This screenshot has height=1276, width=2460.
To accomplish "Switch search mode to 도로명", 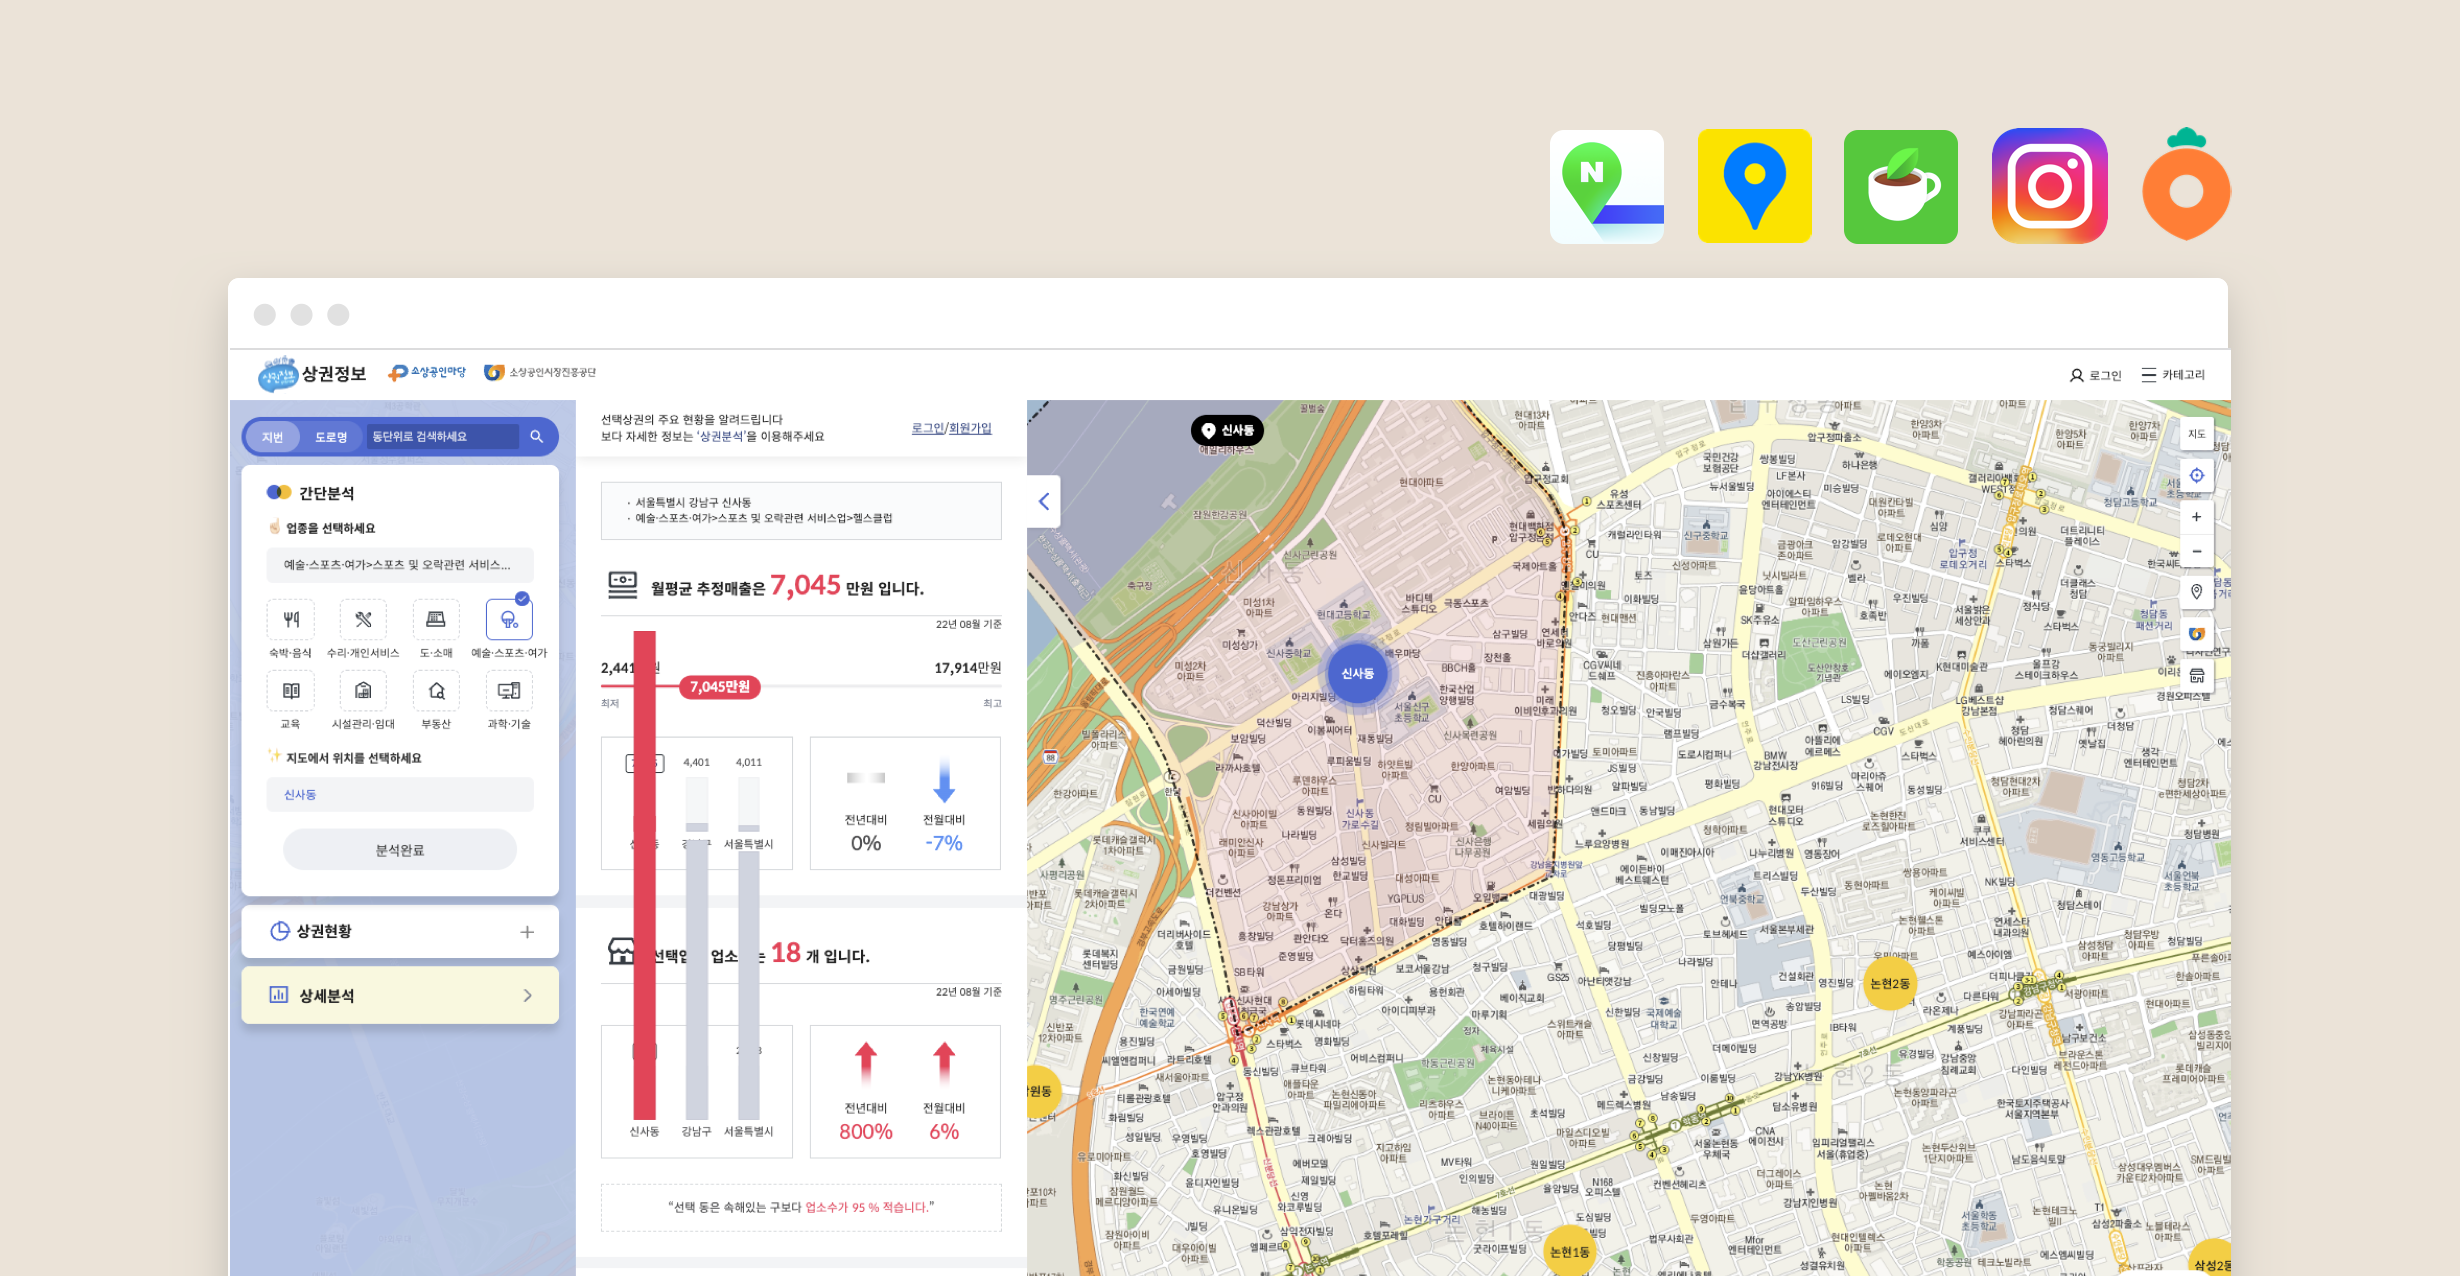I will [x=331, y=437].
